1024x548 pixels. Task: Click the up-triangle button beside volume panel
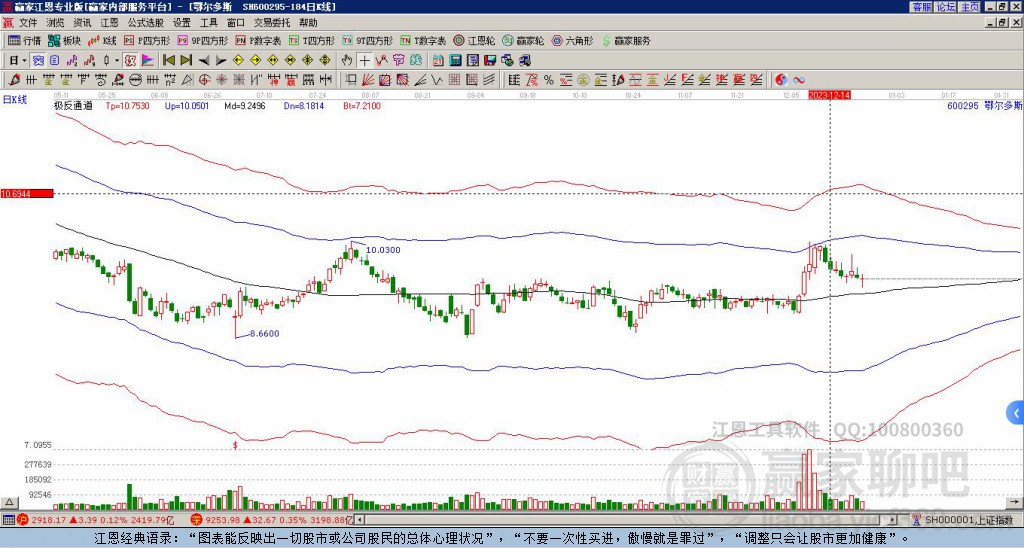[9, 502]
